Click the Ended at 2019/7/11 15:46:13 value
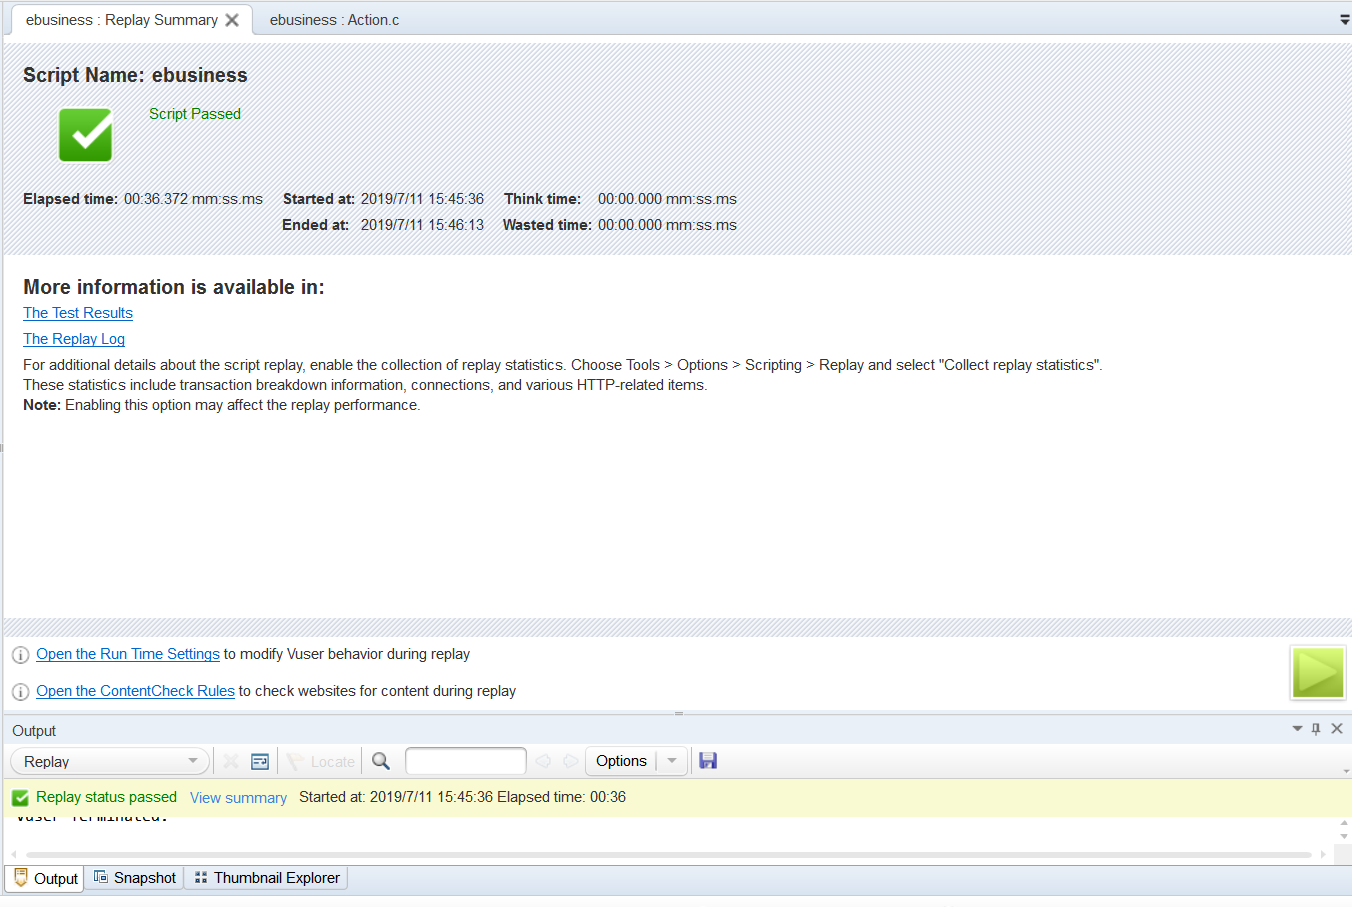The image size is (1352, 907). tap(422, 225)
